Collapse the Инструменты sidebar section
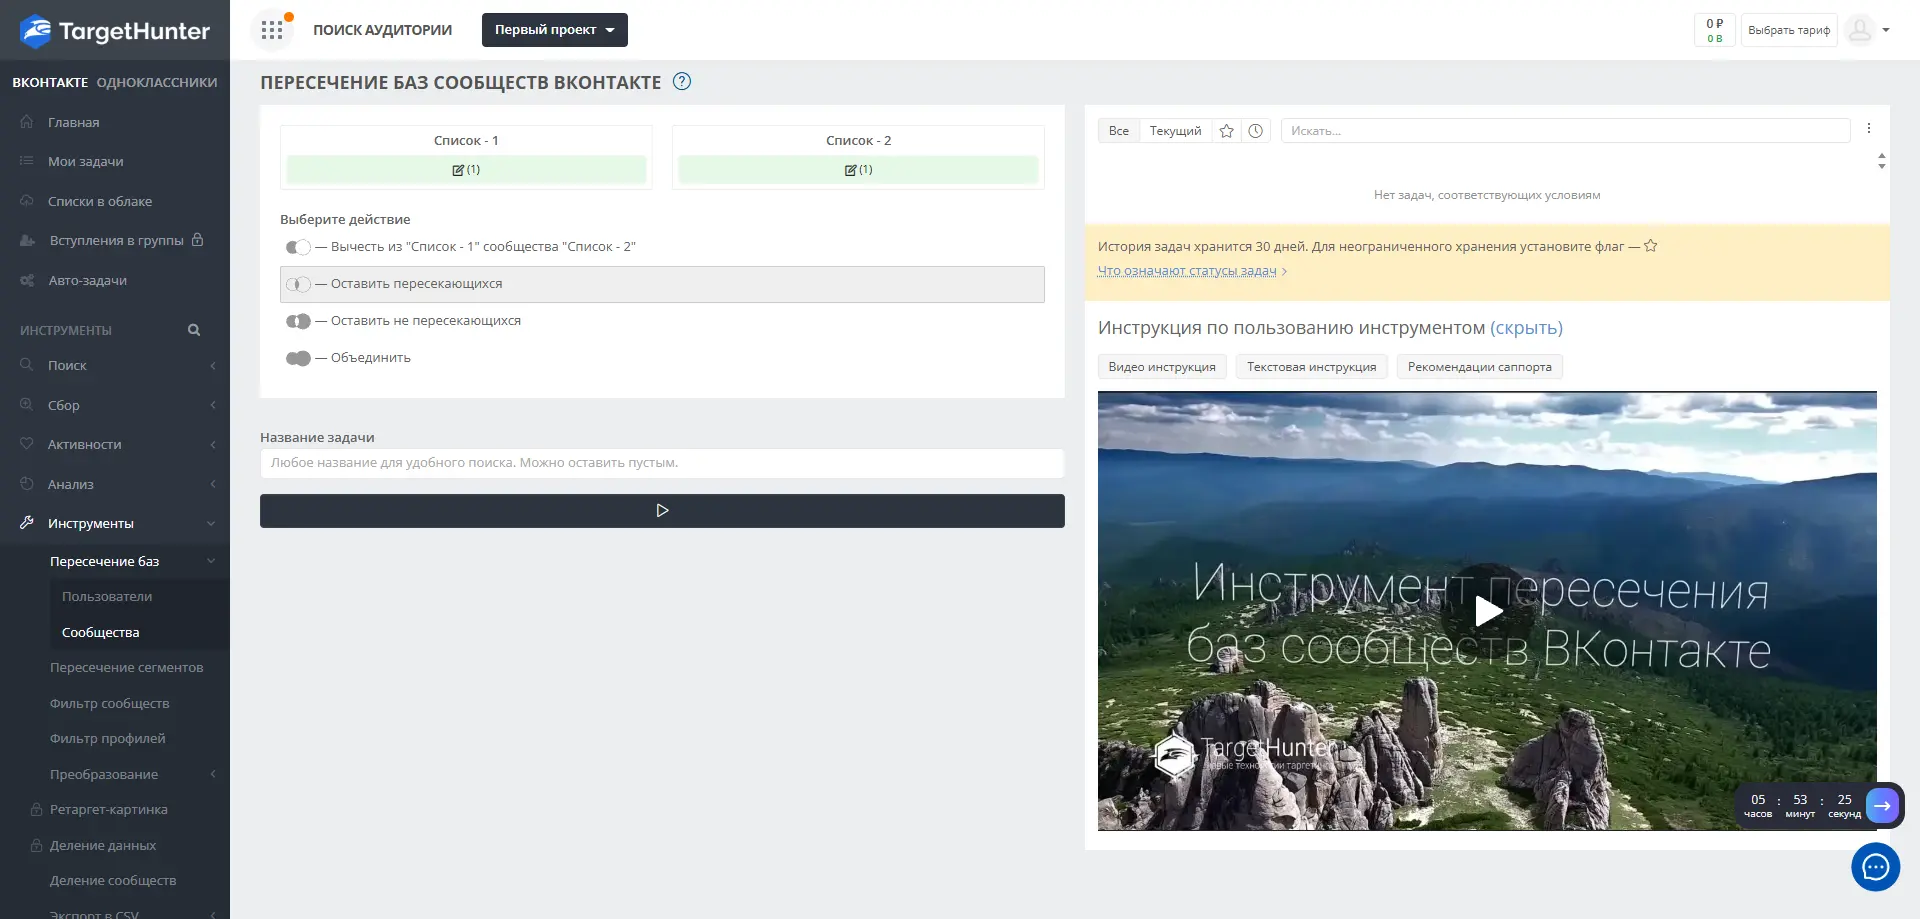1920x919 pixels. point(211,523)
